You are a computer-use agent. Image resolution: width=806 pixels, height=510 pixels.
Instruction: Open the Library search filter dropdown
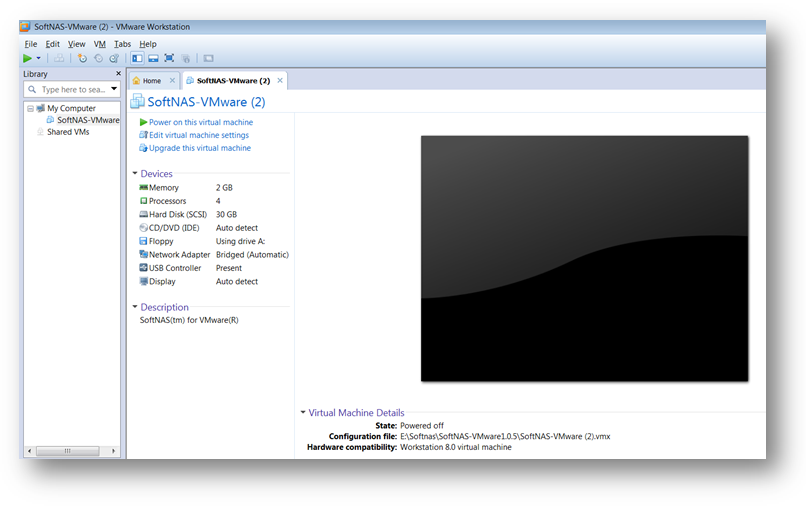(114, 89)
